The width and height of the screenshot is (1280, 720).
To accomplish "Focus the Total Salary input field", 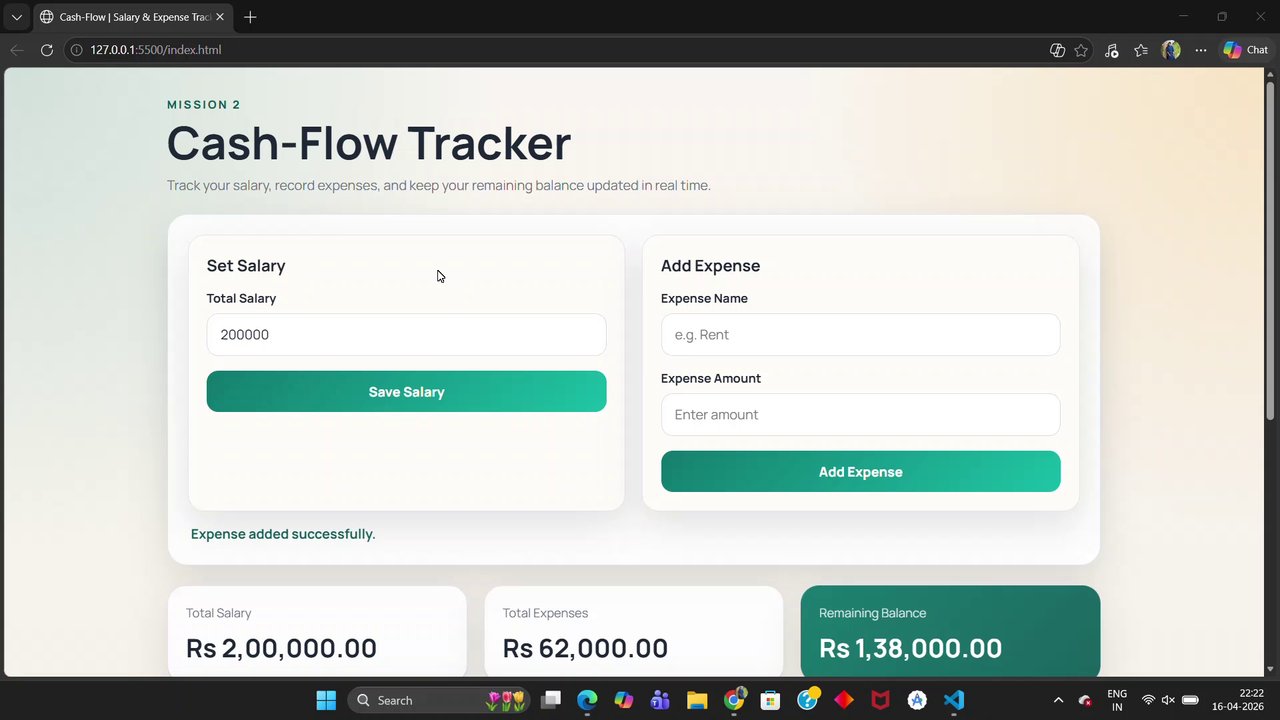I will (x=406, y=335).
